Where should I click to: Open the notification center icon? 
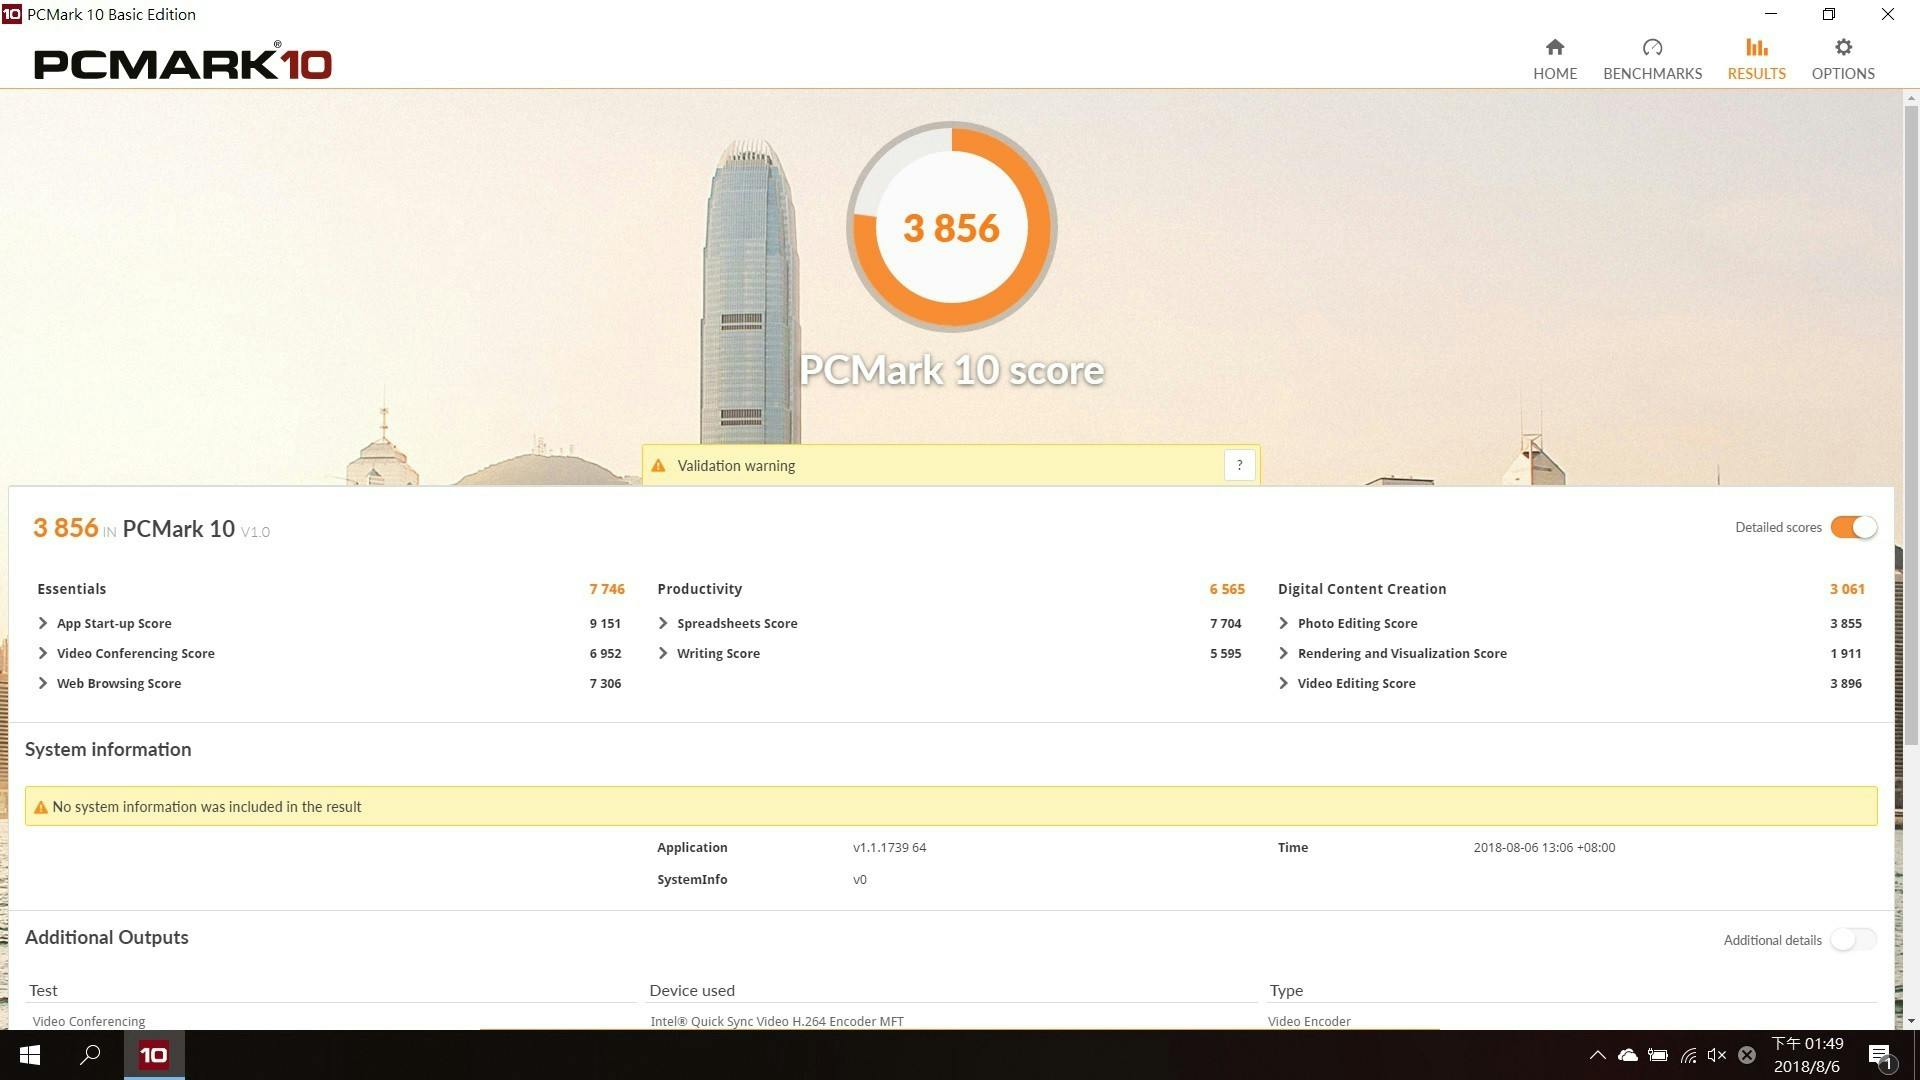[x=1879, y=1056]
